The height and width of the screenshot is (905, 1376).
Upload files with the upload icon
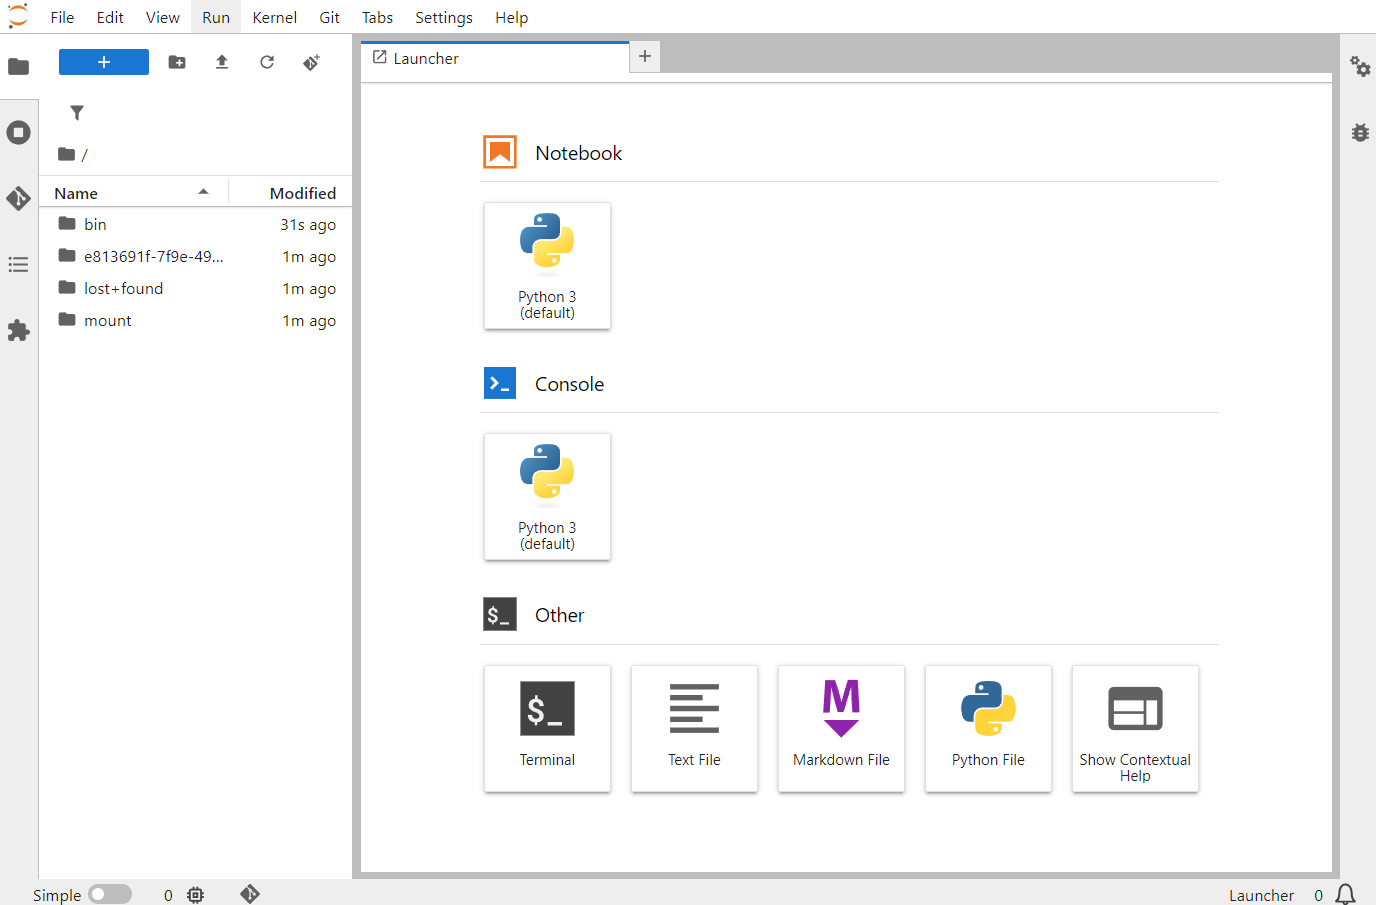[221, 62]
